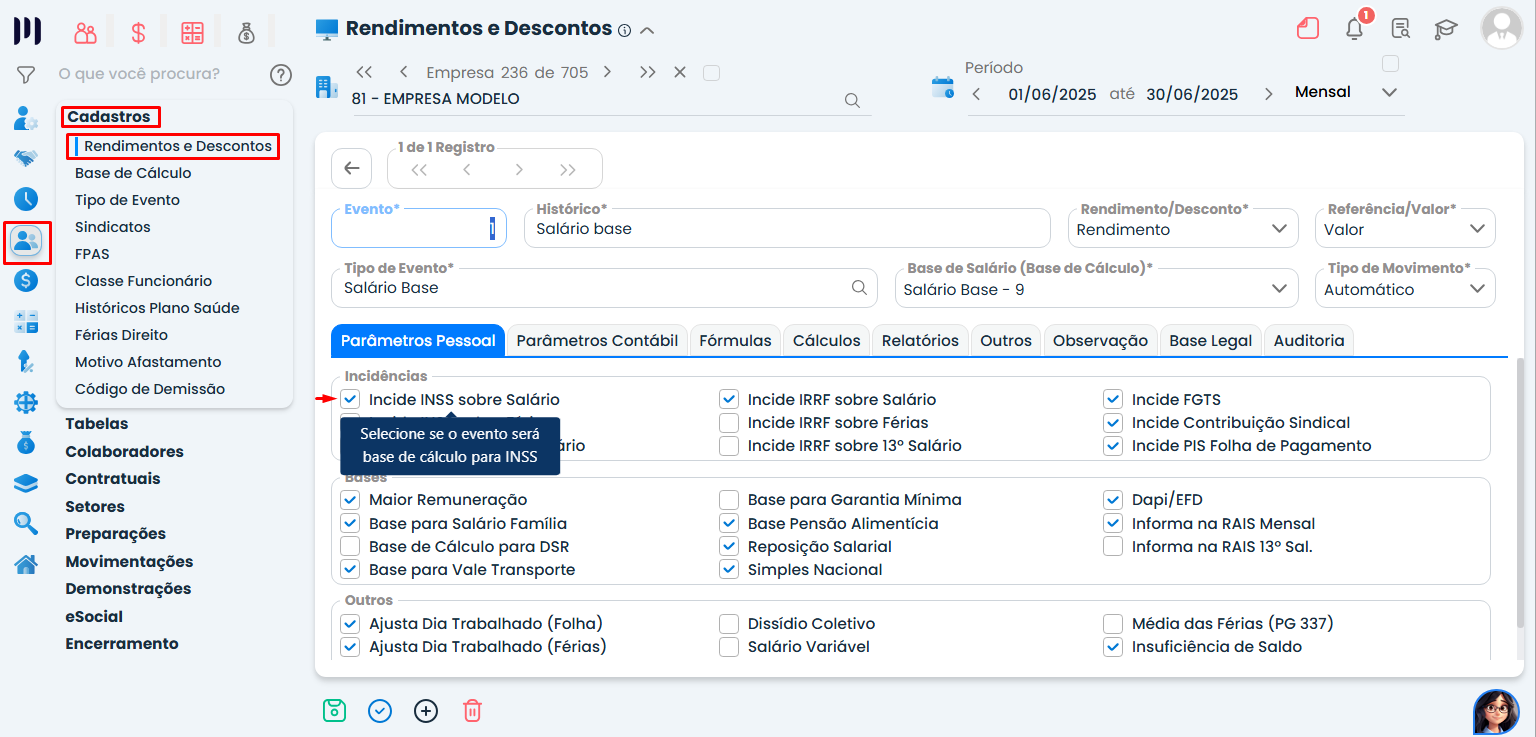Enable Base de Cálculo para DSR
The width and height of the screenshot is (1536, 737).
pyautogui.click(x=350, y=547)
